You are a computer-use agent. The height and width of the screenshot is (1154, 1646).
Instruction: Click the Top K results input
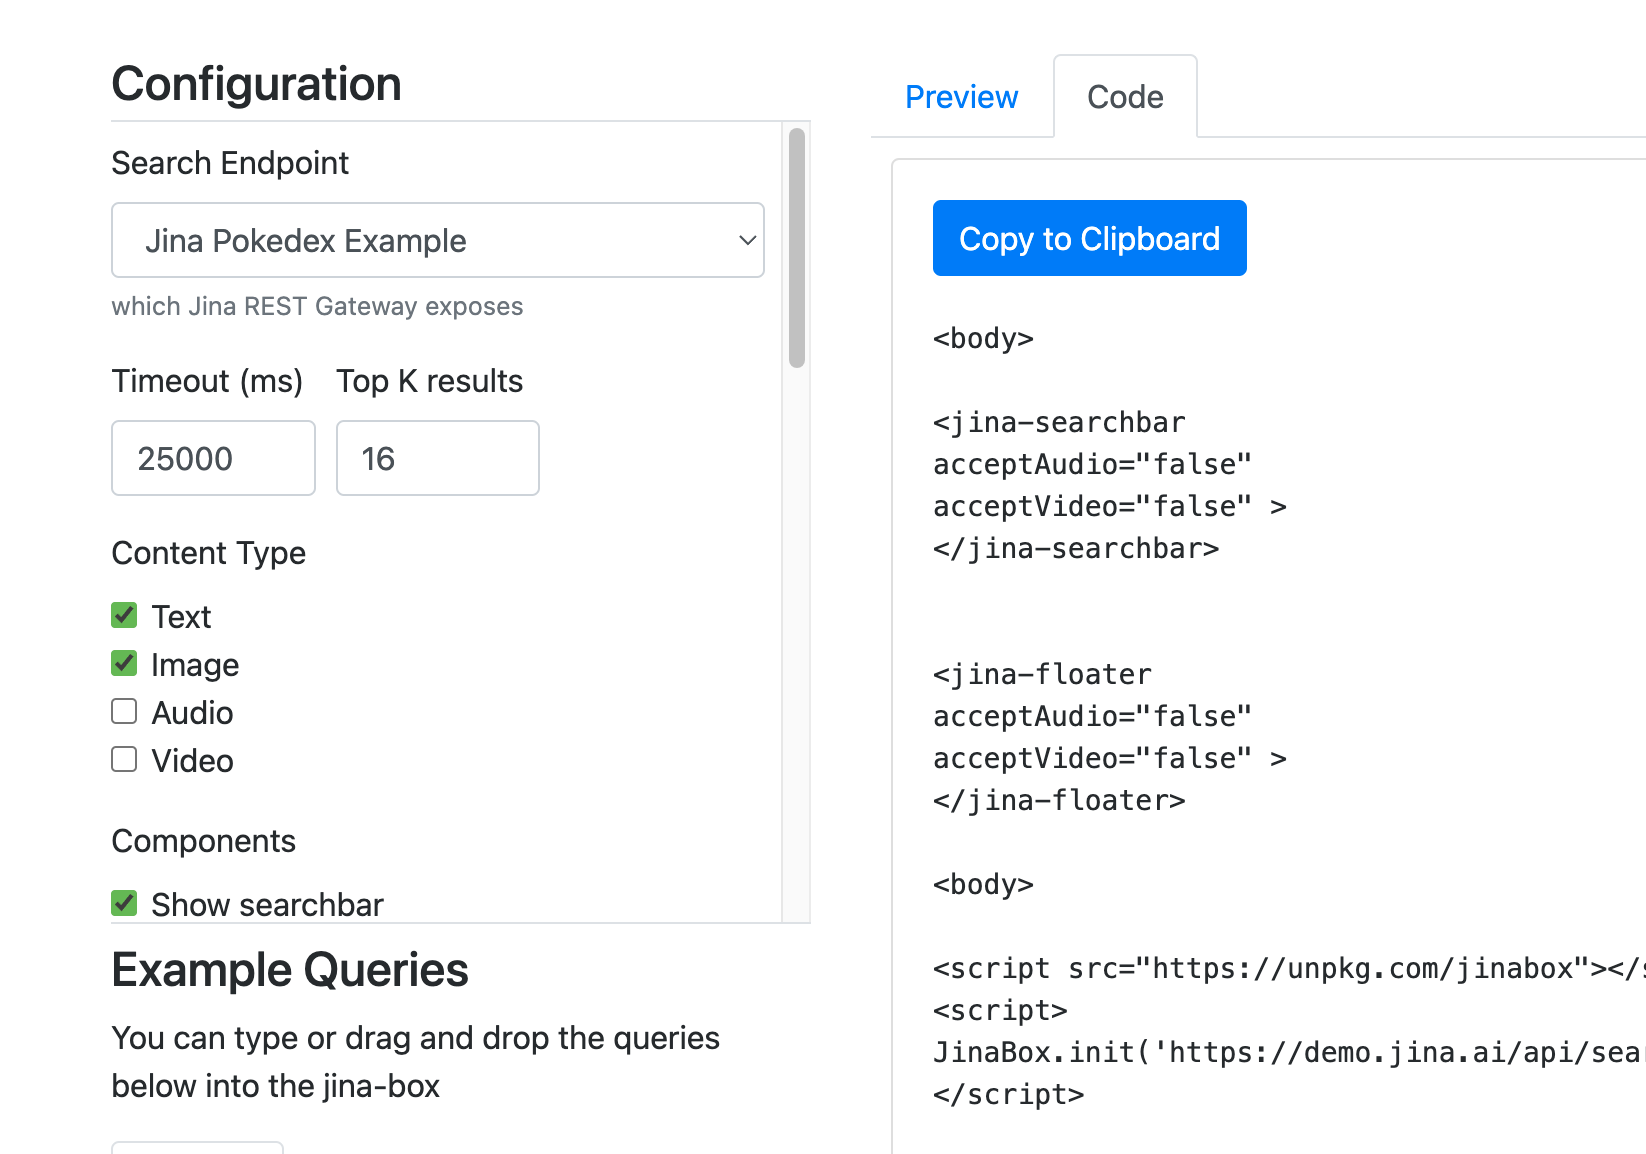tap(437, 458)
